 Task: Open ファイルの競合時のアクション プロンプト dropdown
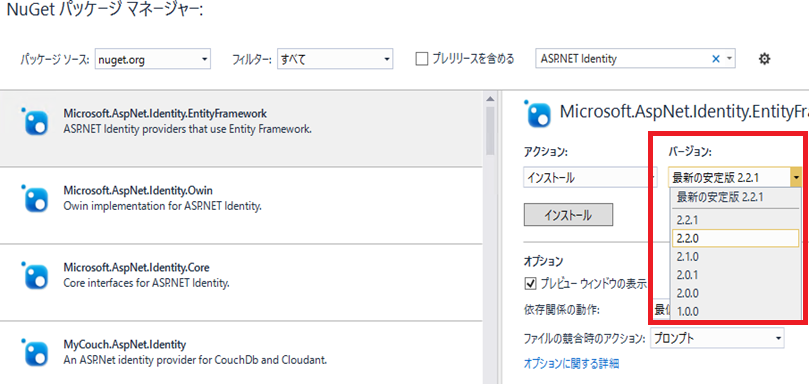click(x=717, y=339)
